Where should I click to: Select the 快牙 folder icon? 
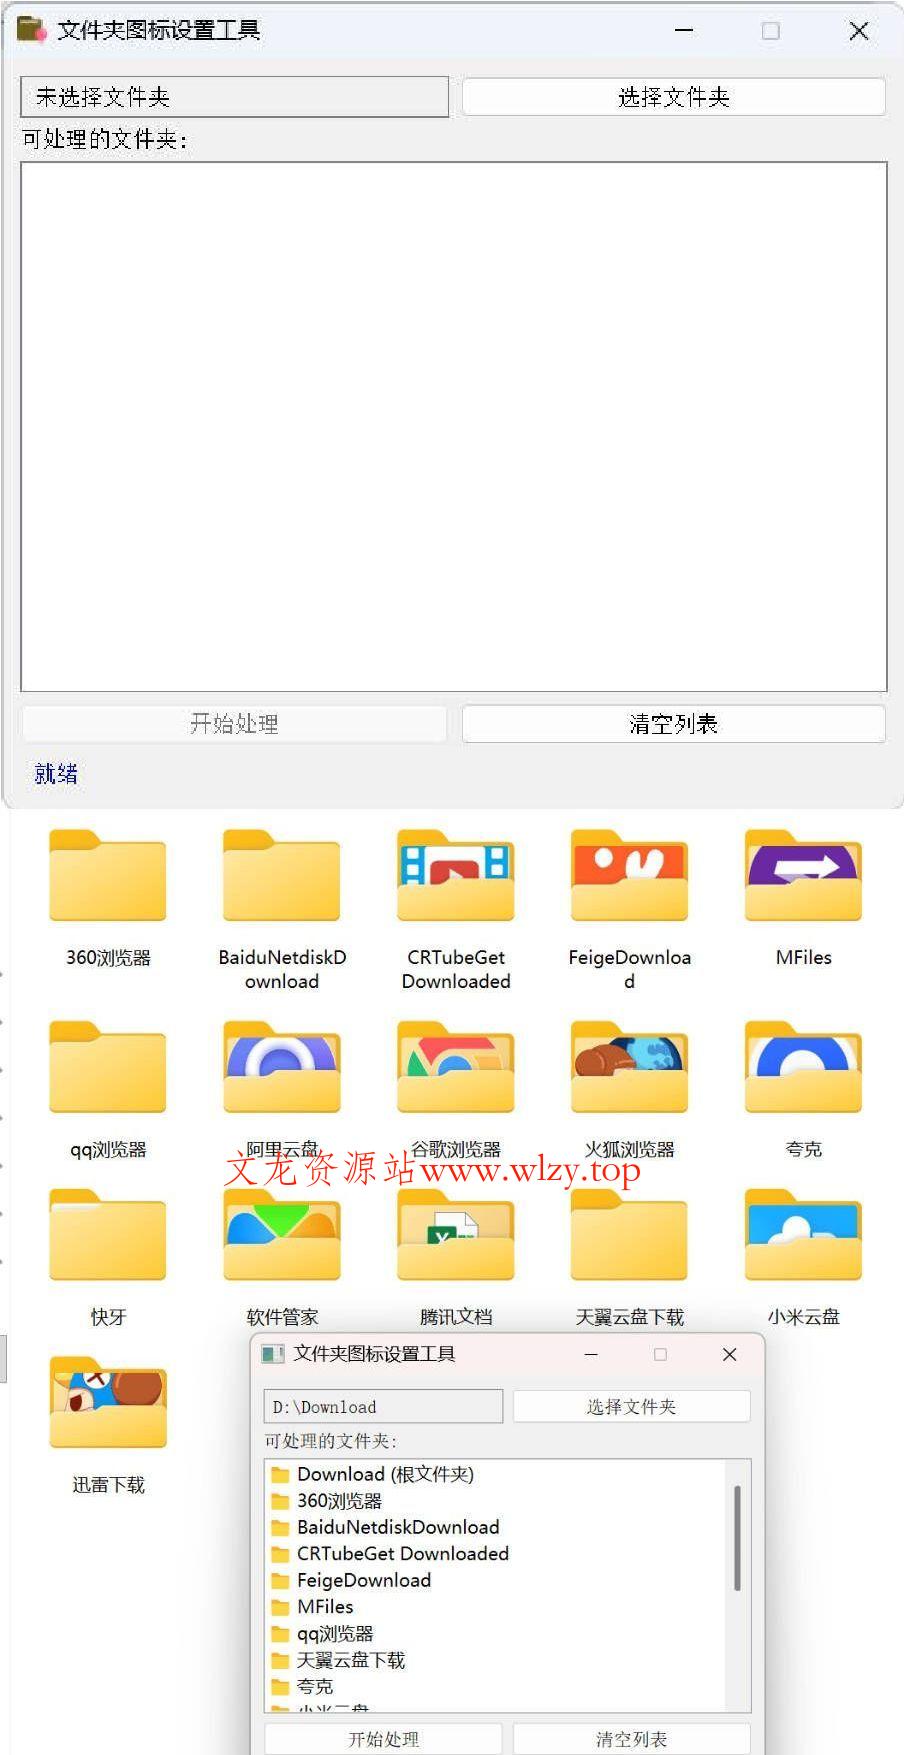click(108, 1235)
